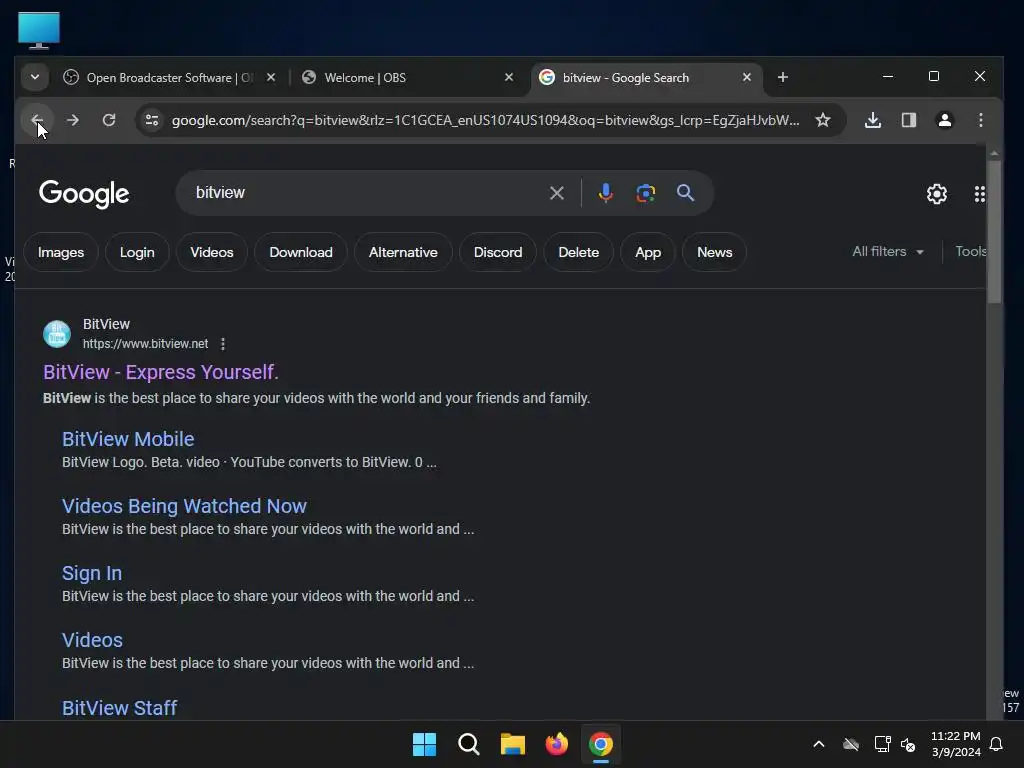This screenshot has width=1024, height=768.
Task: Select the Download filter chip
Action: (x=301, y=252)
